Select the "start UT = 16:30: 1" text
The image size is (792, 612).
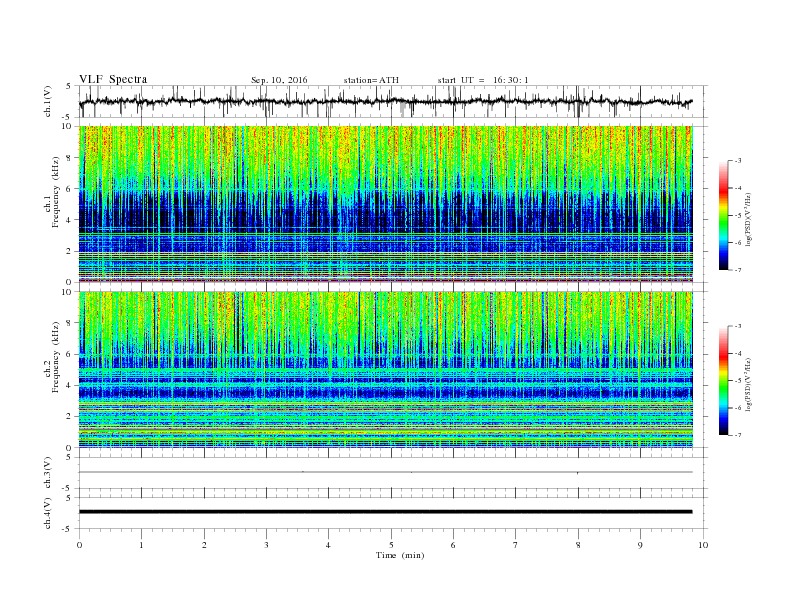click(483, 80)
